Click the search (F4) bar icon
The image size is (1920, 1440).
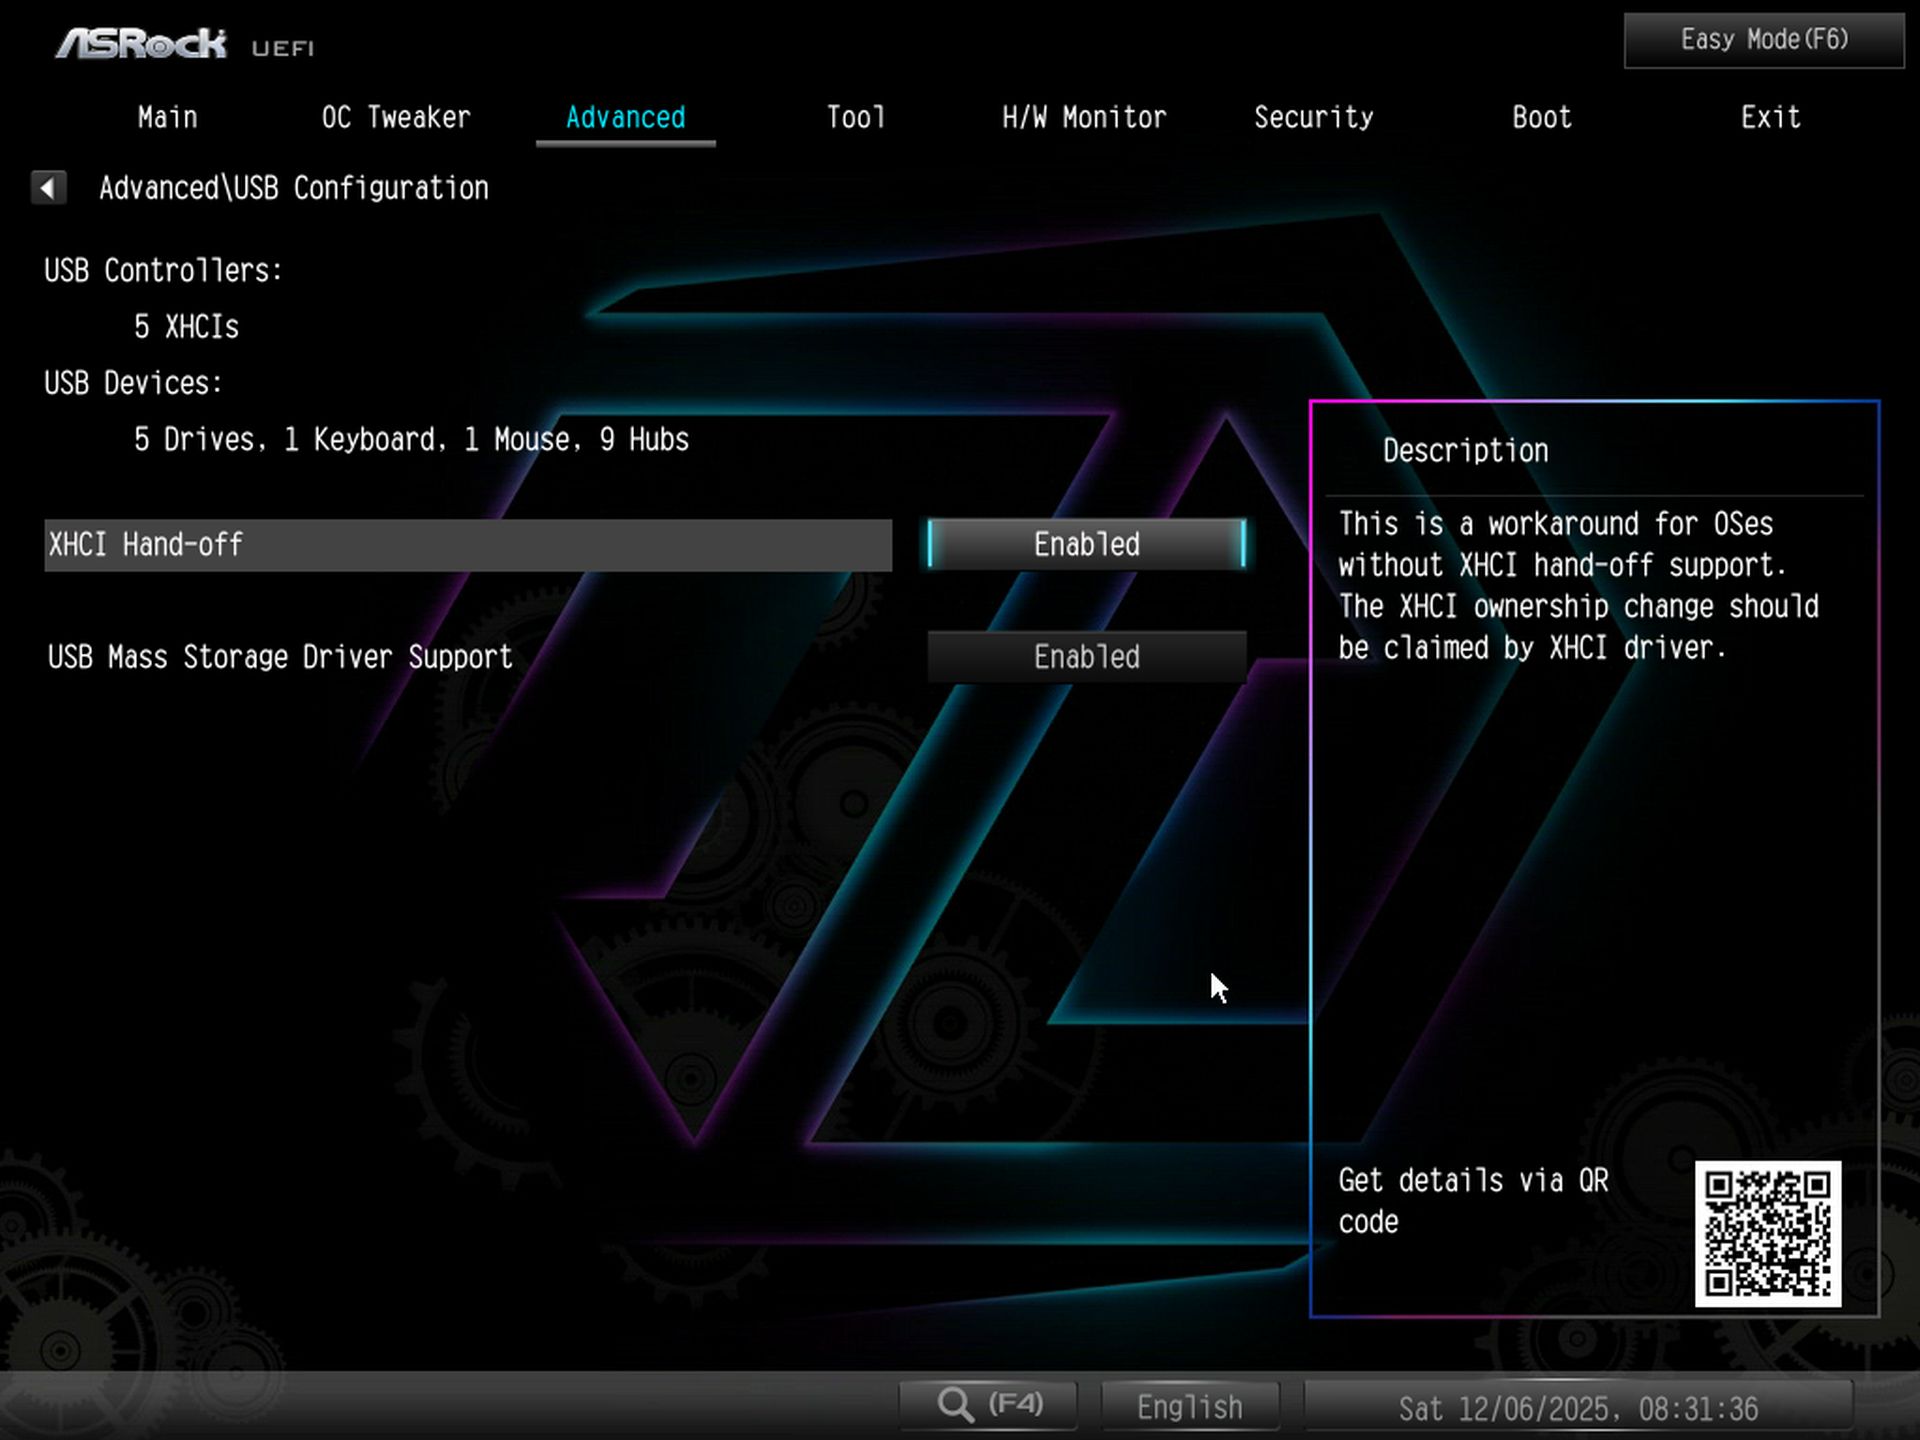tap(988, 1404)
